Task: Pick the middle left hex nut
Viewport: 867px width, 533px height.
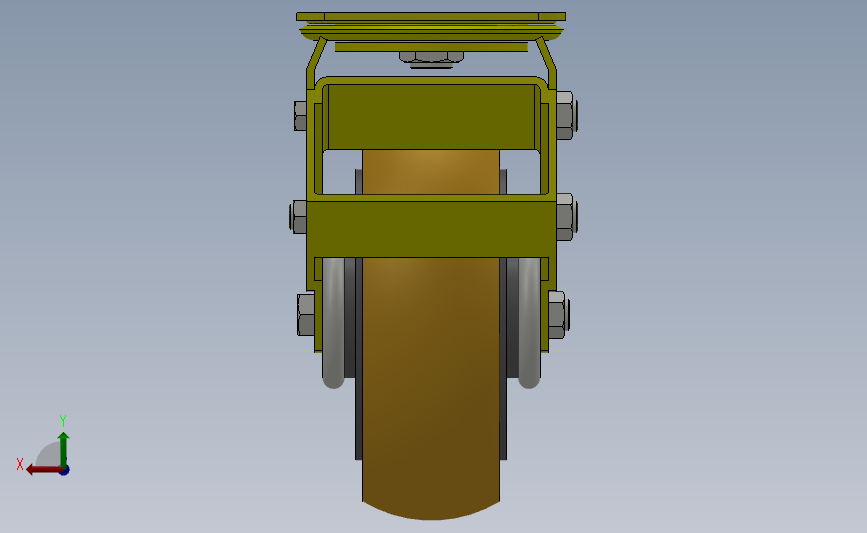Action: pos(298,217)
